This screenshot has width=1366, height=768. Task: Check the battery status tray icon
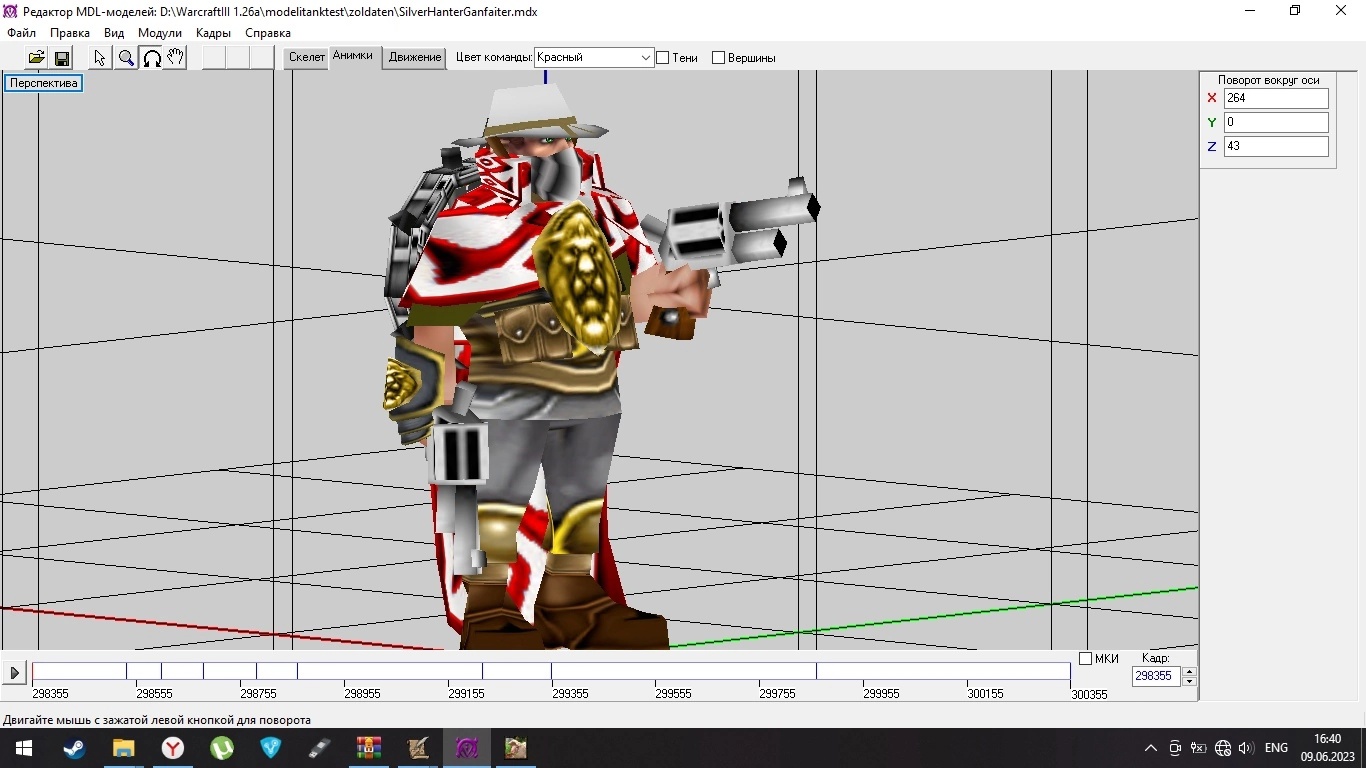(x=1198, y=748)
